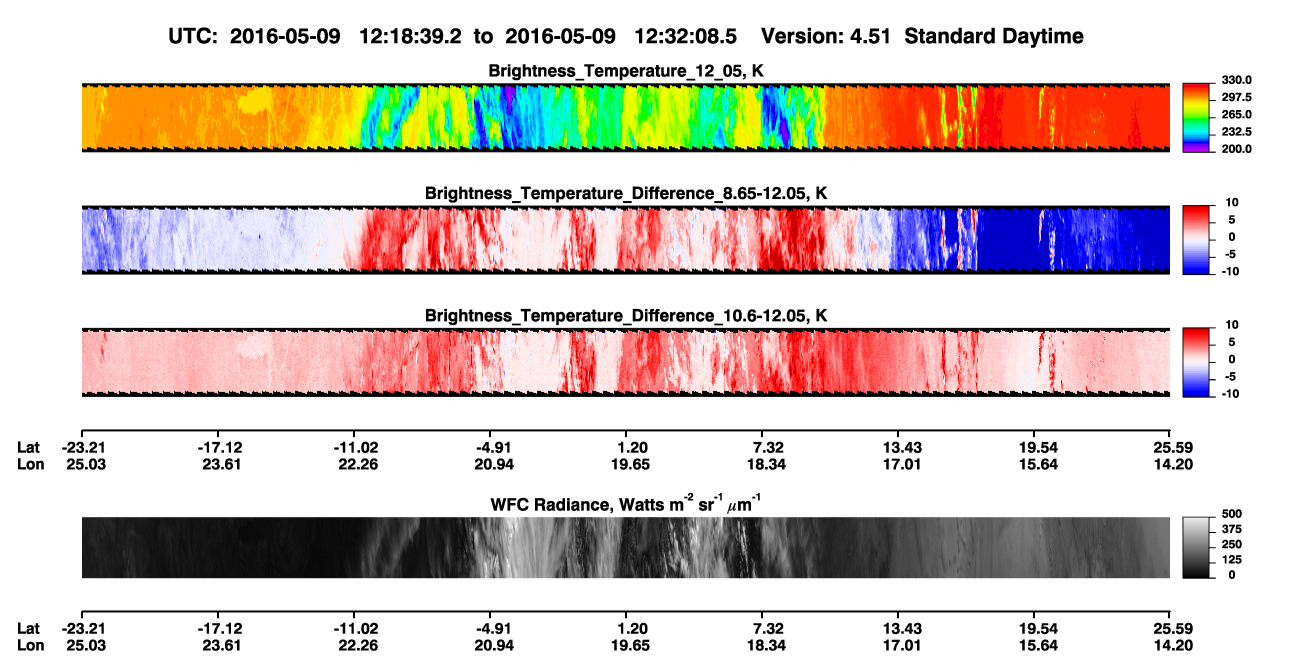Click the 'Brightness_Temperature_Difference_8.65-12.05, K' title
Image resolution: width=1300 pixels, height=667 pixels.
click(626, 193)
